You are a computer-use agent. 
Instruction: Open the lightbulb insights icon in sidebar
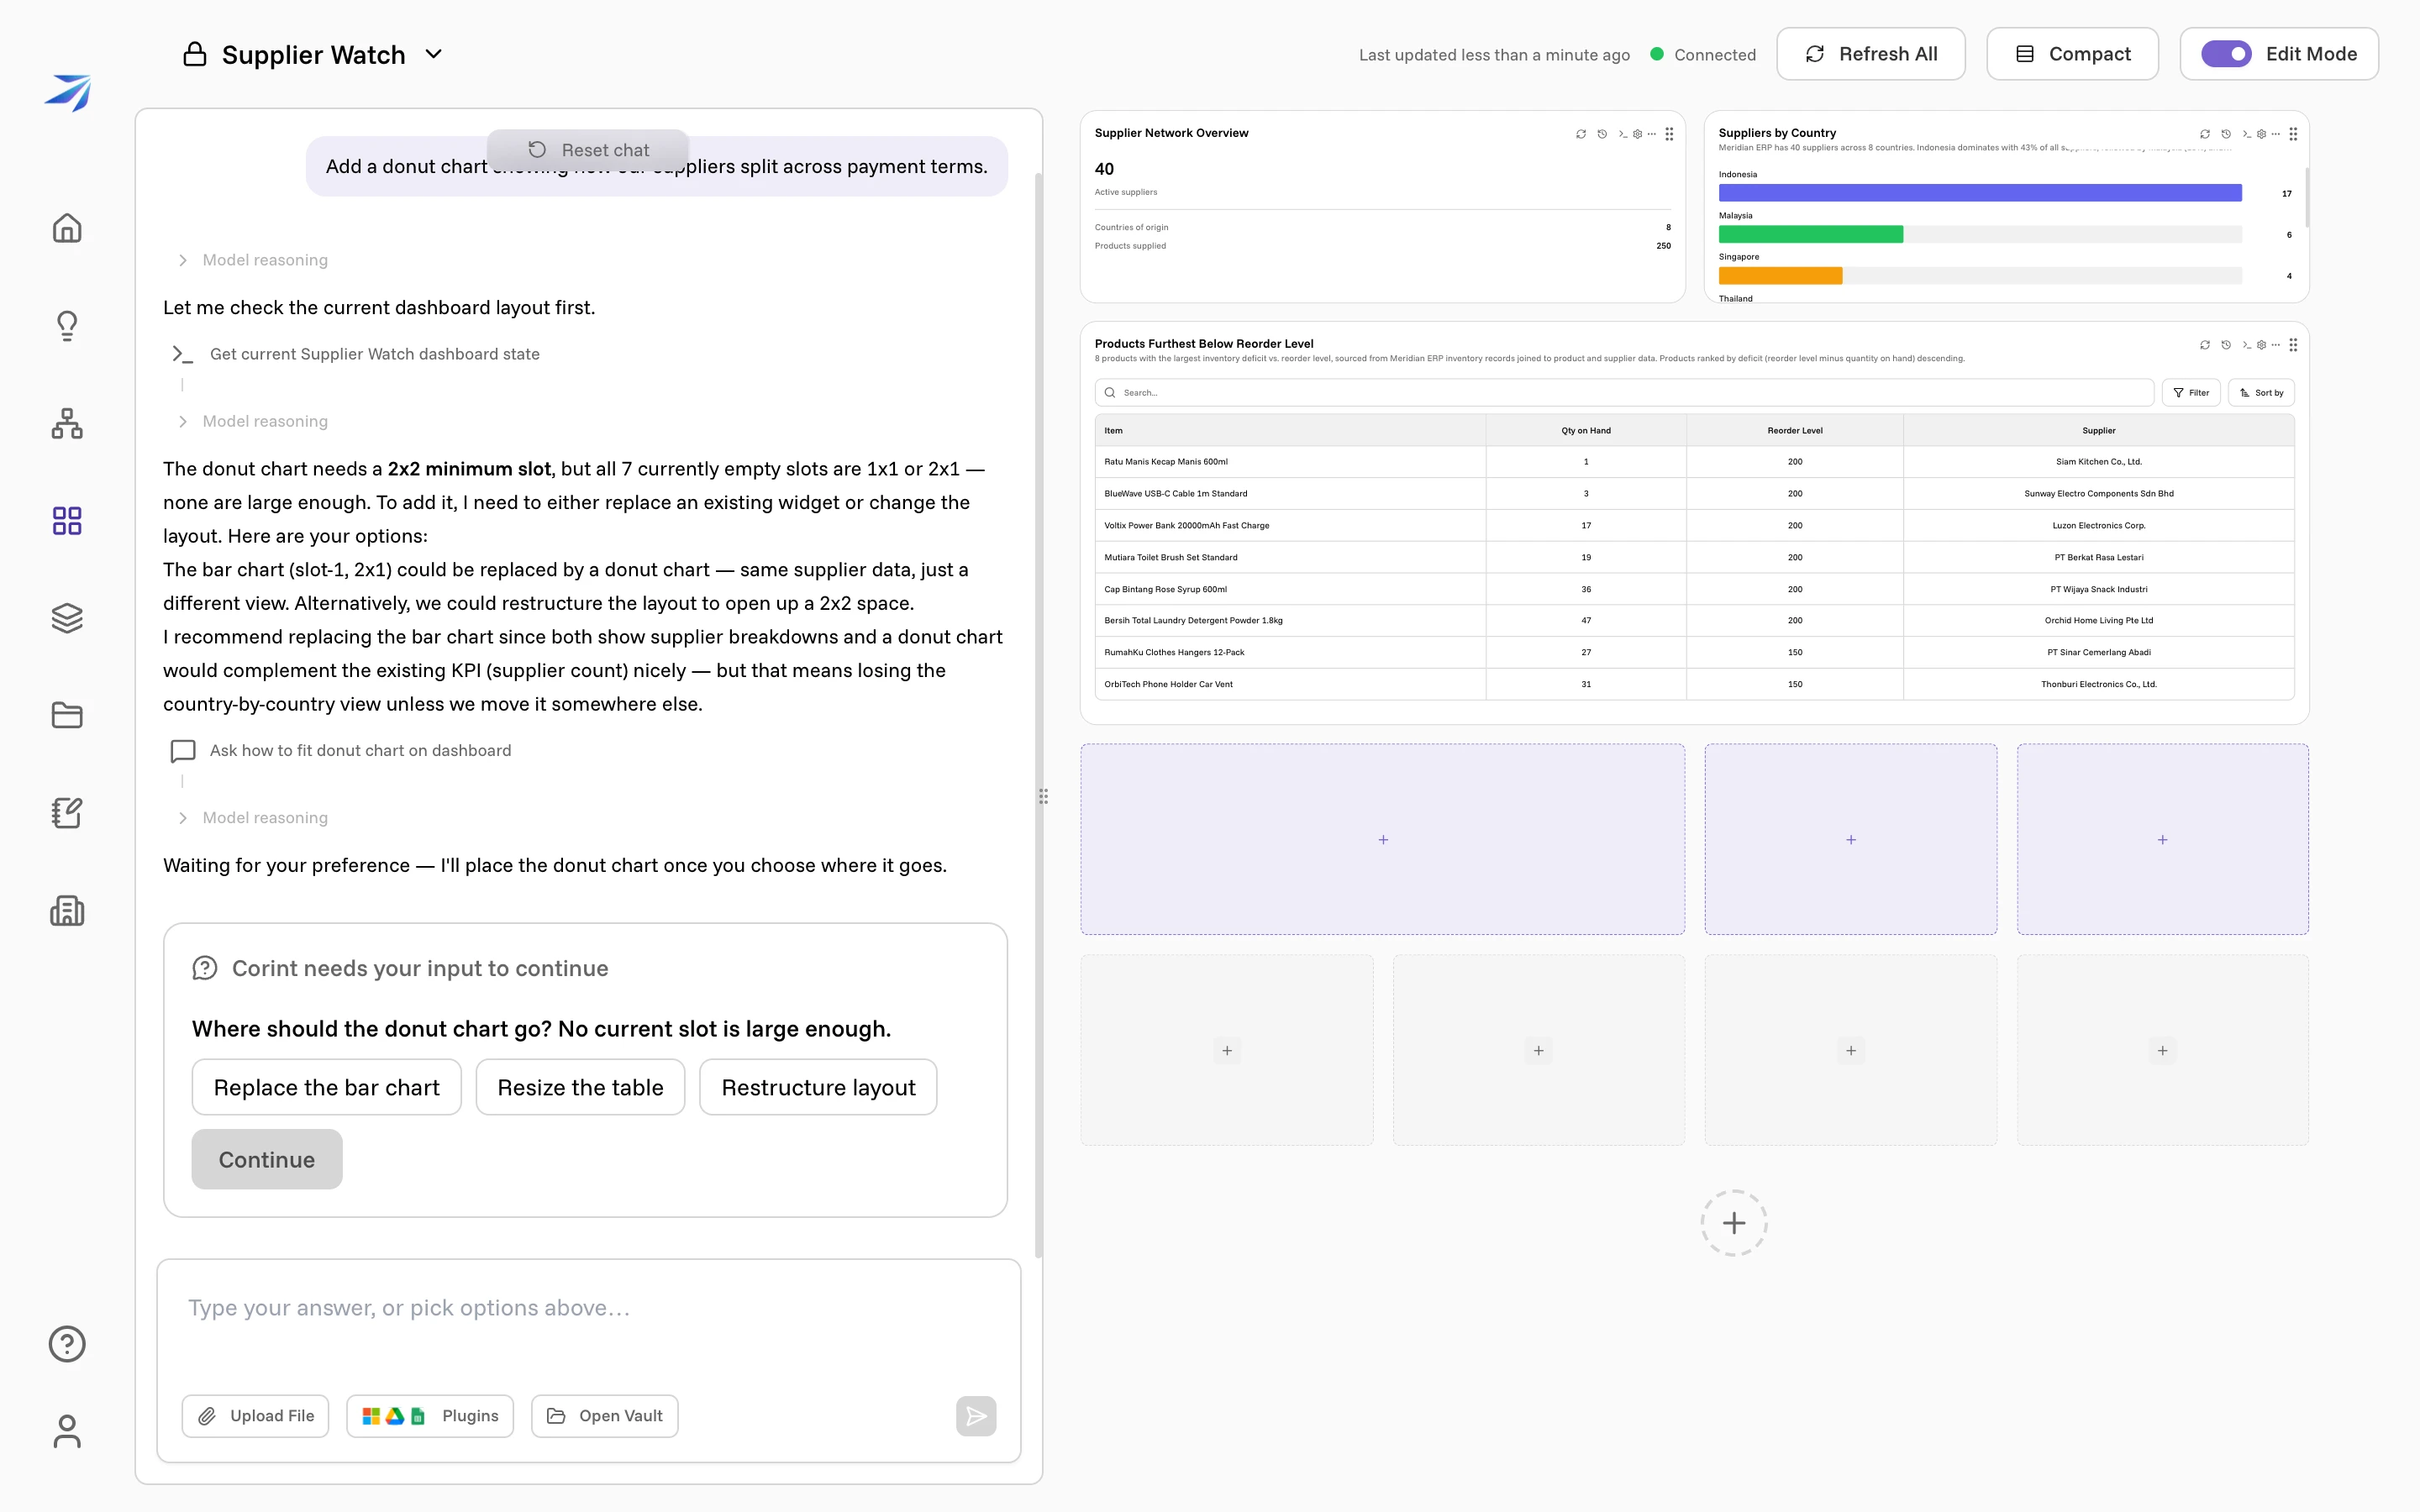(67, 325)
